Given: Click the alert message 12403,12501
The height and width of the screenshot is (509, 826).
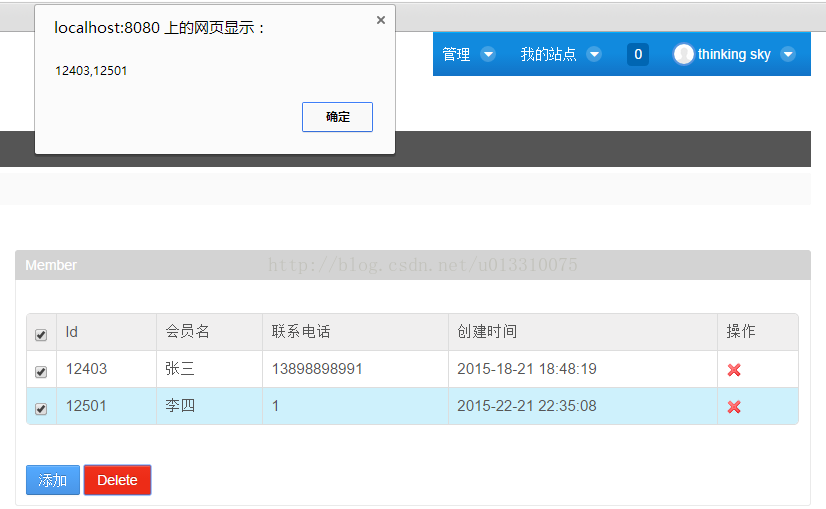Looking at the screenshot, I should (91, 71).
